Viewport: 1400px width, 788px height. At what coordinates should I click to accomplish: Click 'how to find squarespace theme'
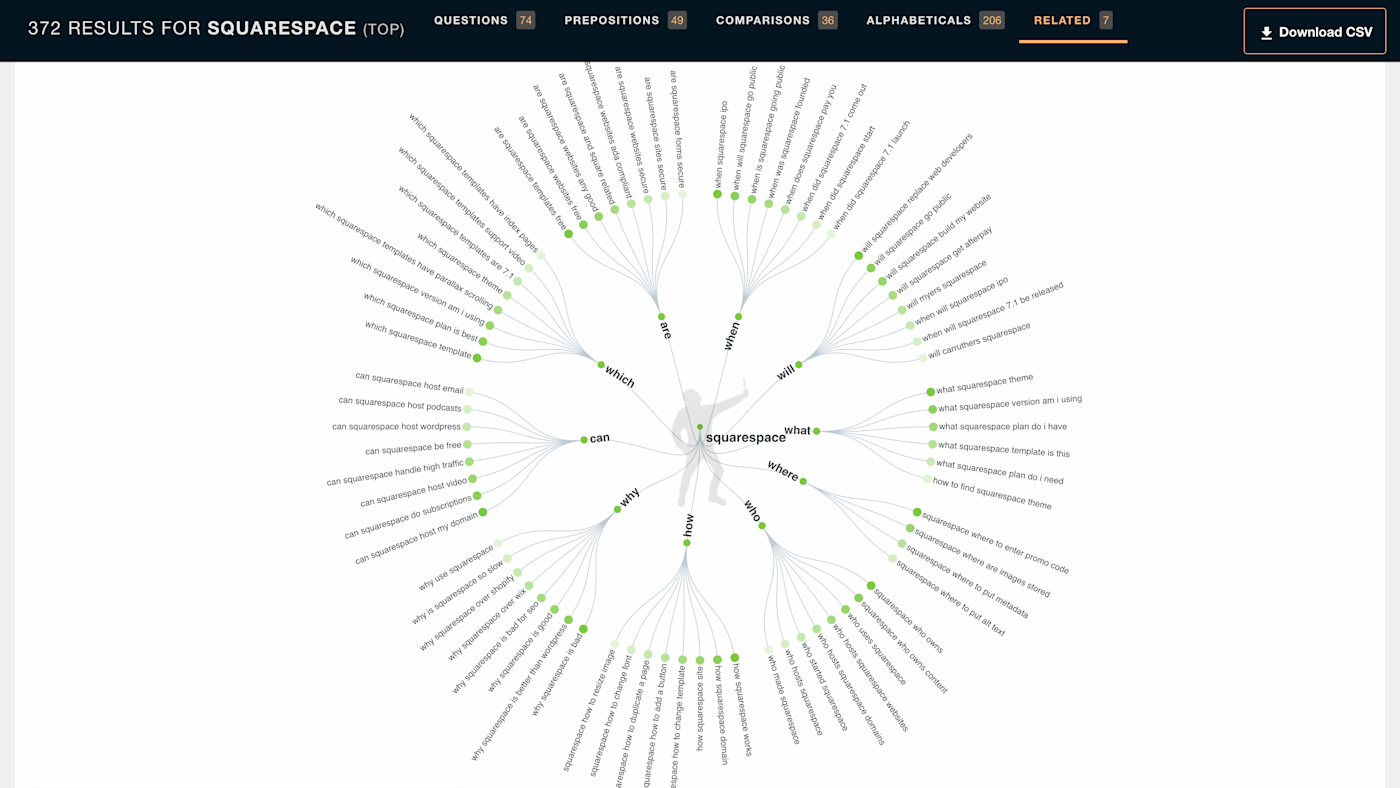(x=992, y=495)
